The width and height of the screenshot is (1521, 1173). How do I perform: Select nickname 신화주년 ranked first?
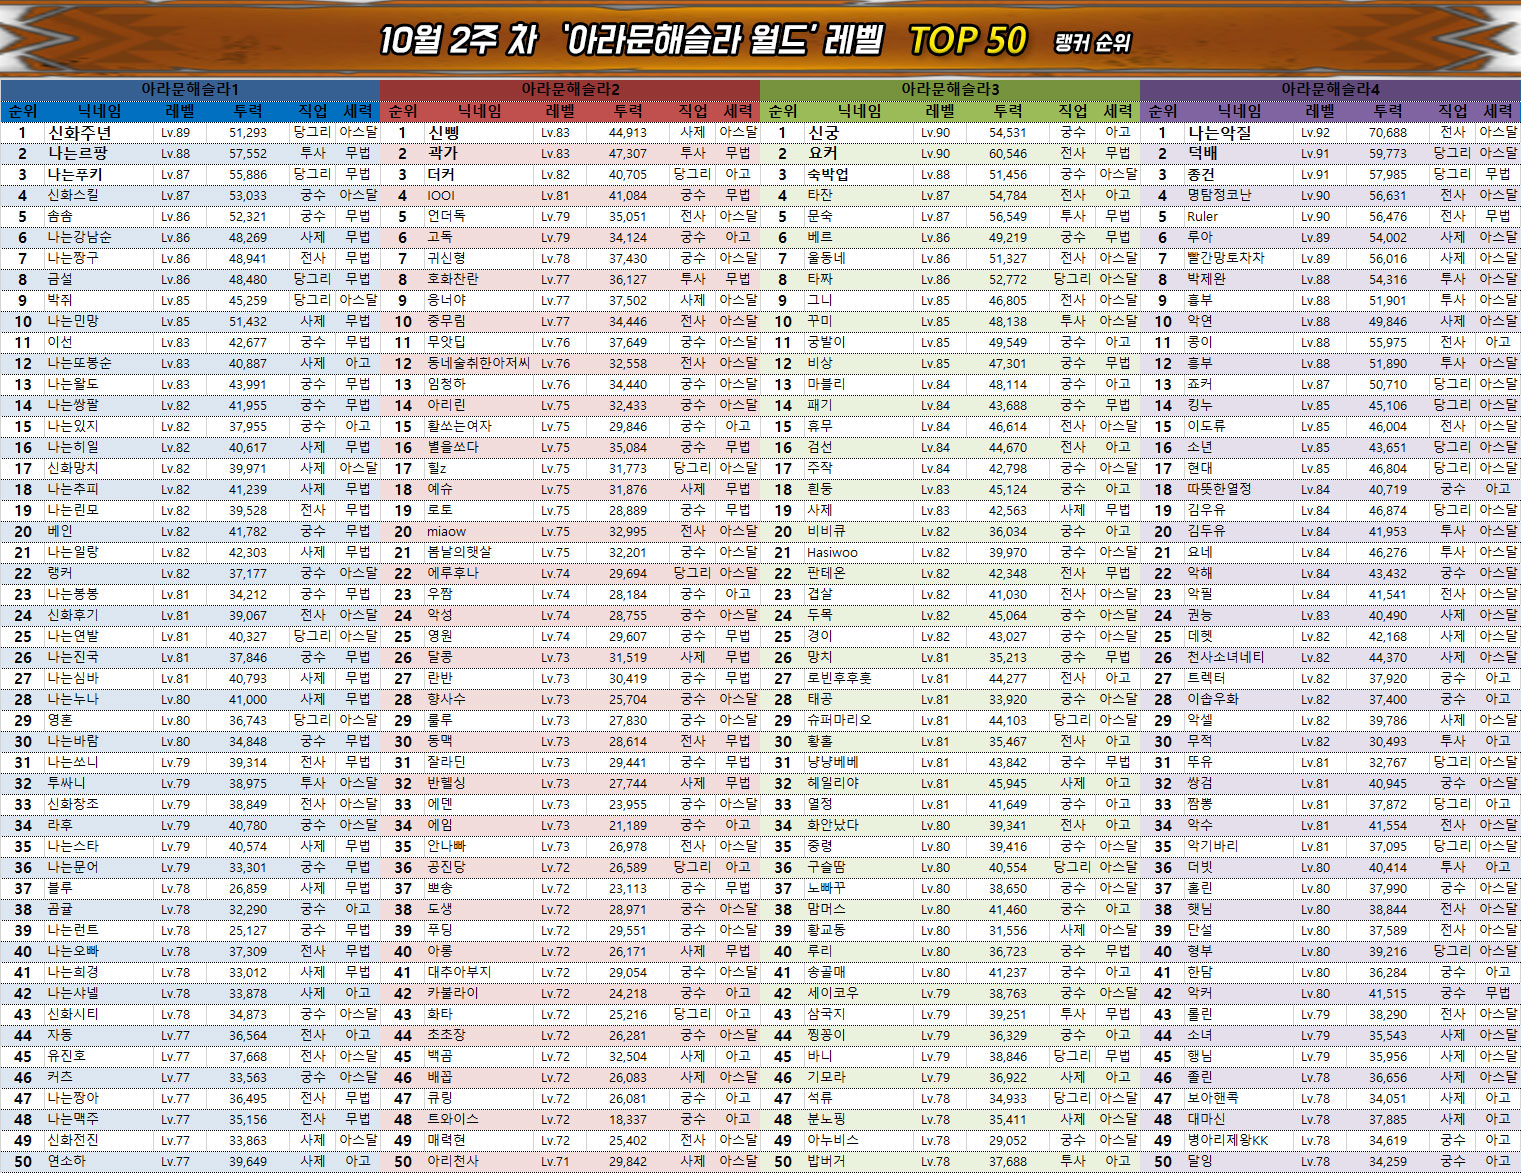(80, 132)
